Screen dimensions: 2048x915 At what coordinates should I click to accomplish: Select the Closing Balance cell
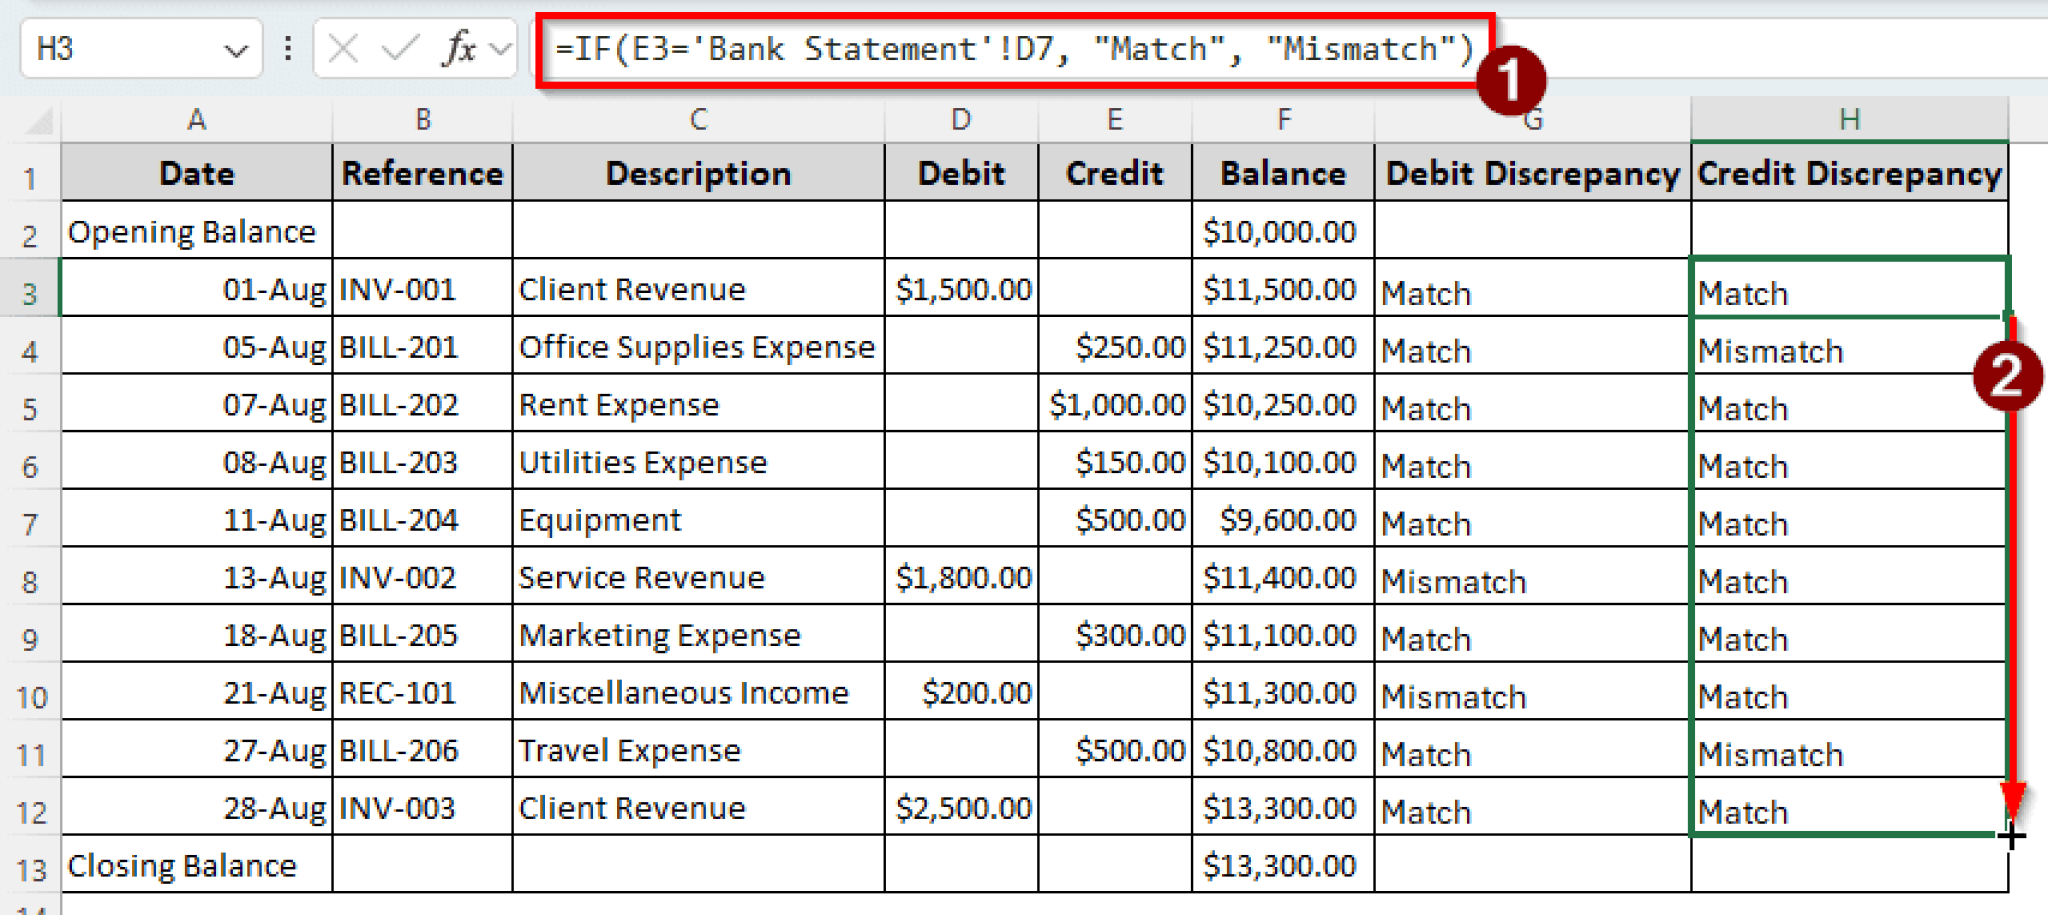[x=196, y=865]
